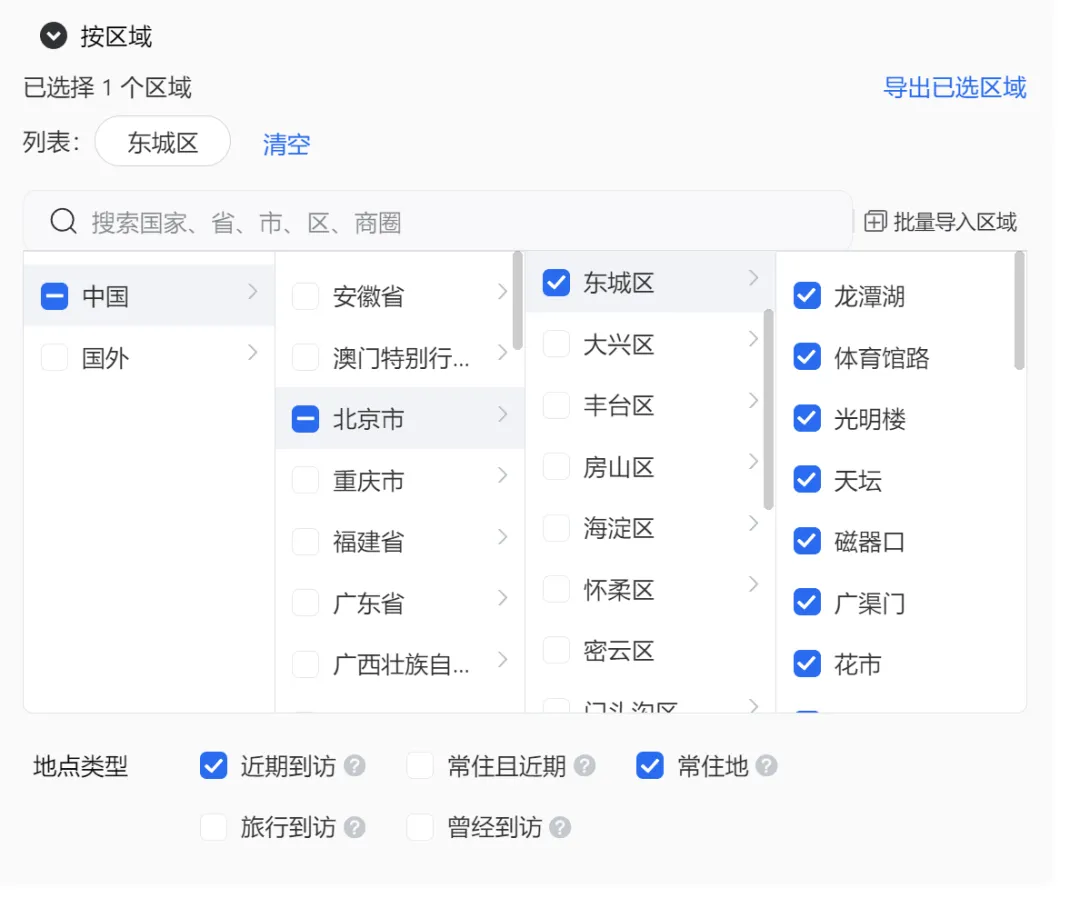Open help tooltip icon beside 曾经到访
The image size is (1080, 908).
click(562, 827)
